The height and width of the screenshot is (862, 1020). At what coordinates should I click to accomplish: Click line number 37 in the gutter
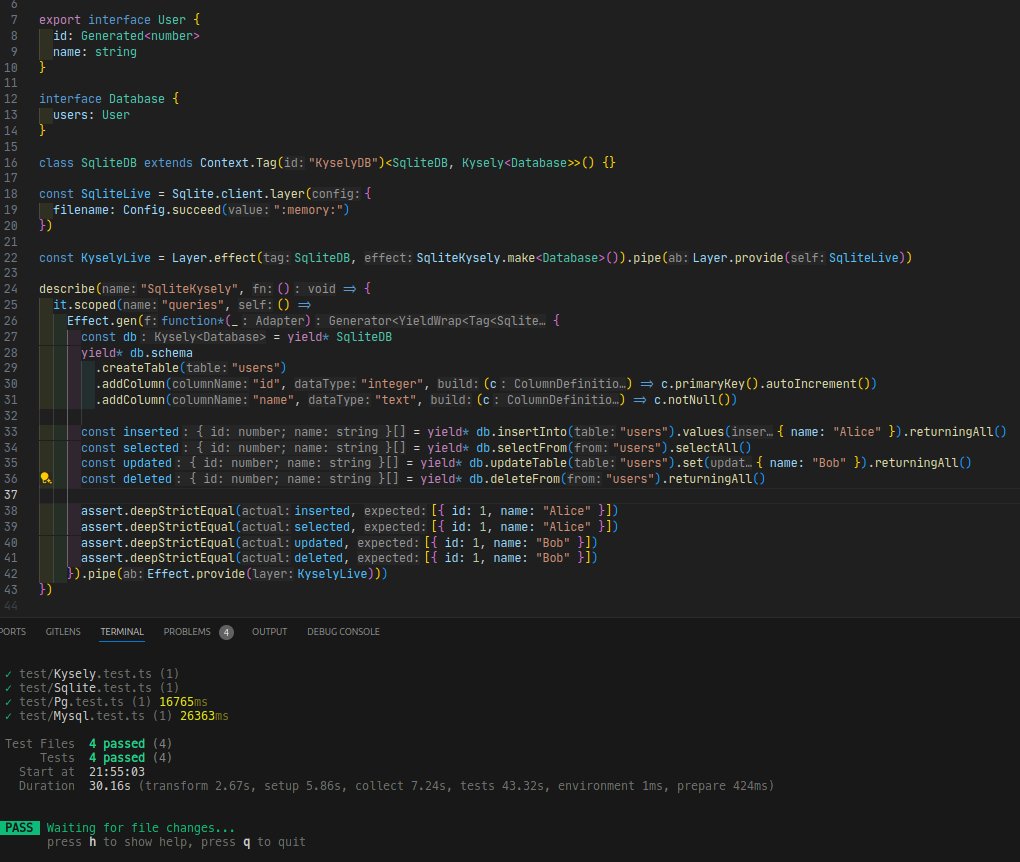pos(11,494)
